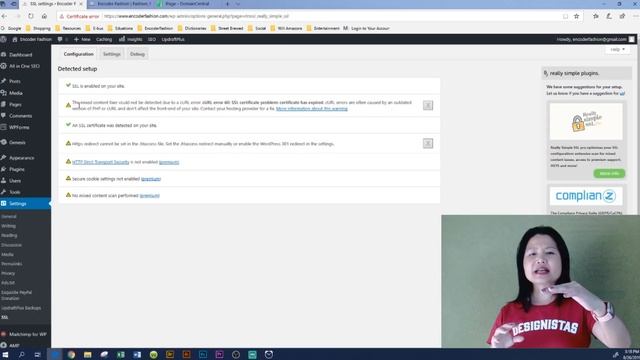Open a new browser tab with plus

coord(227,4)
